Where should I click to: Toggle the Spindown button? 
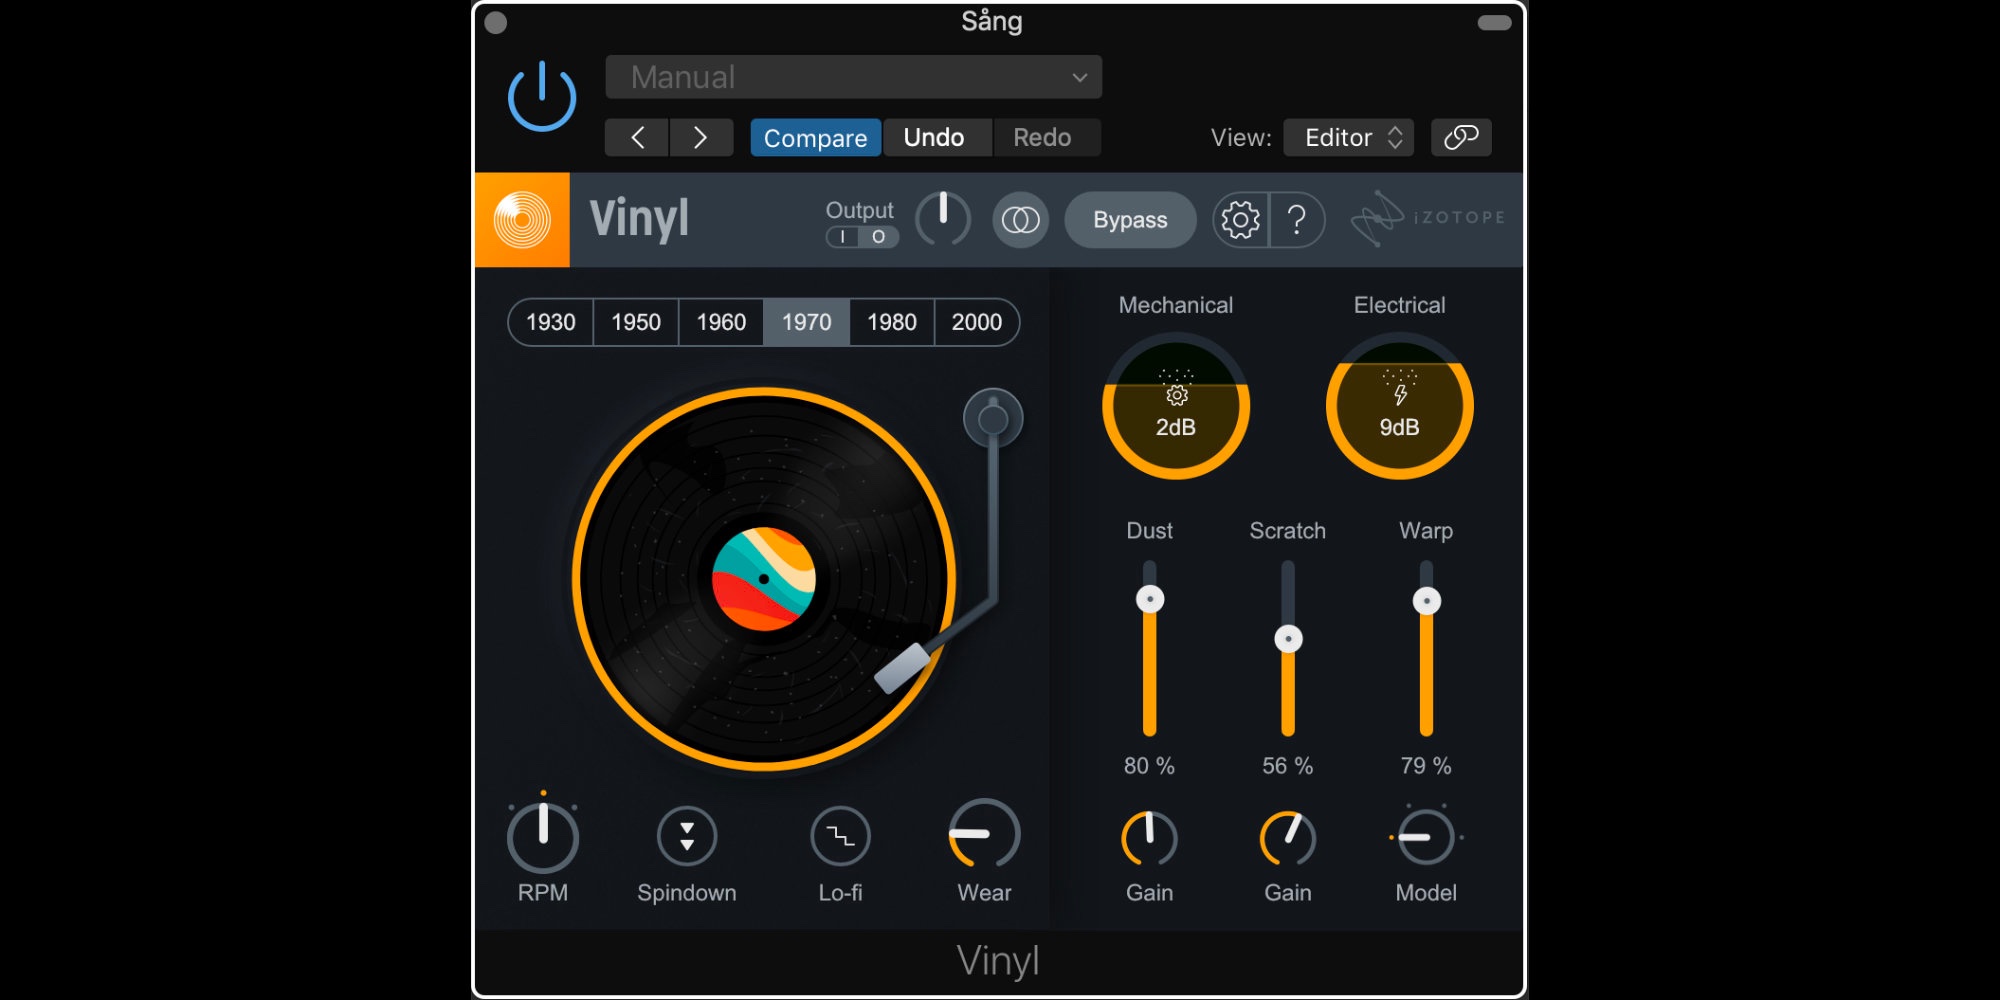687,836
